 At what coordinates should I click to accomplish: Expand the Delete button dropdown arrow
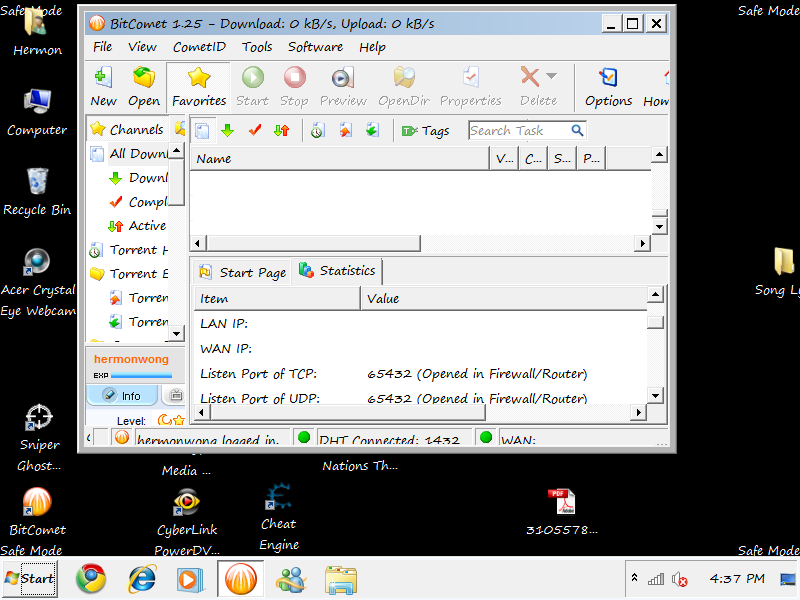(x=551, y=77)
